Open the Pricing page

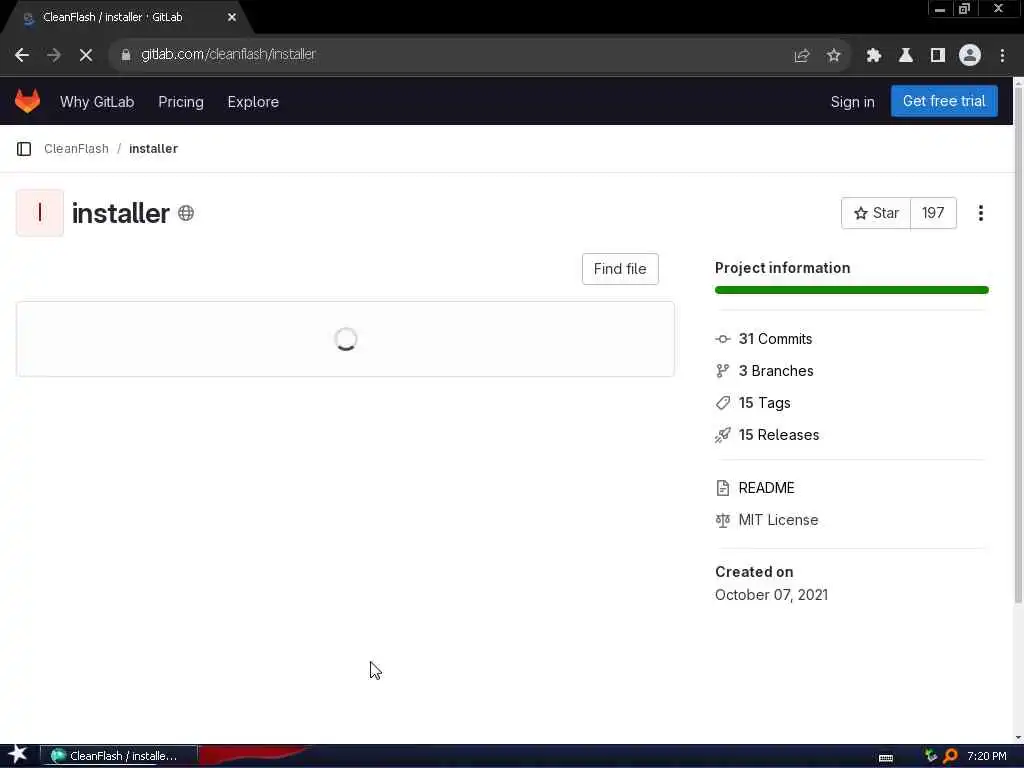click(181, 102)
